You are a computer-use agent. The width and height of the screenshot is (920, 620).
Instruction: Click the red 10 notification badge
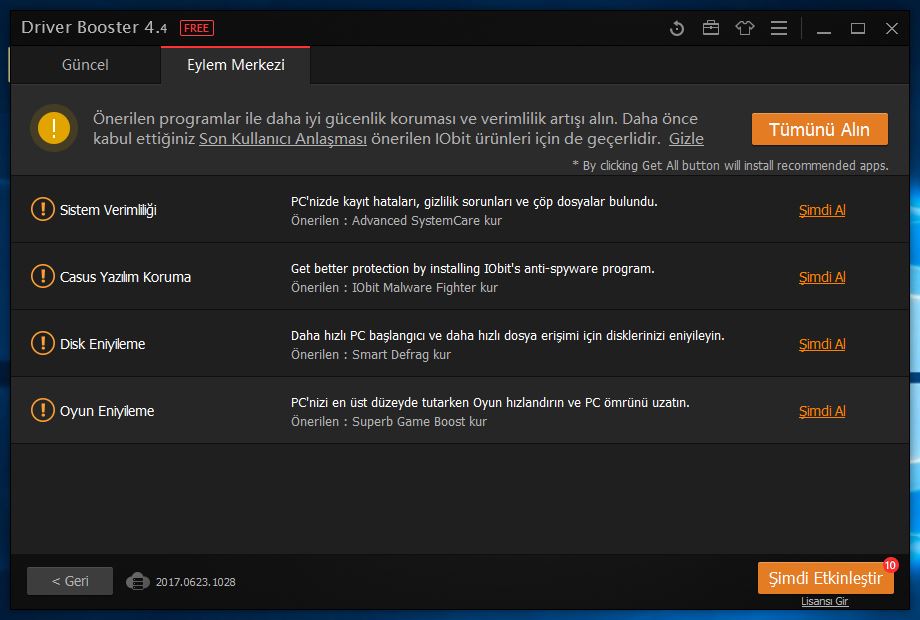(x=890, y=565)
